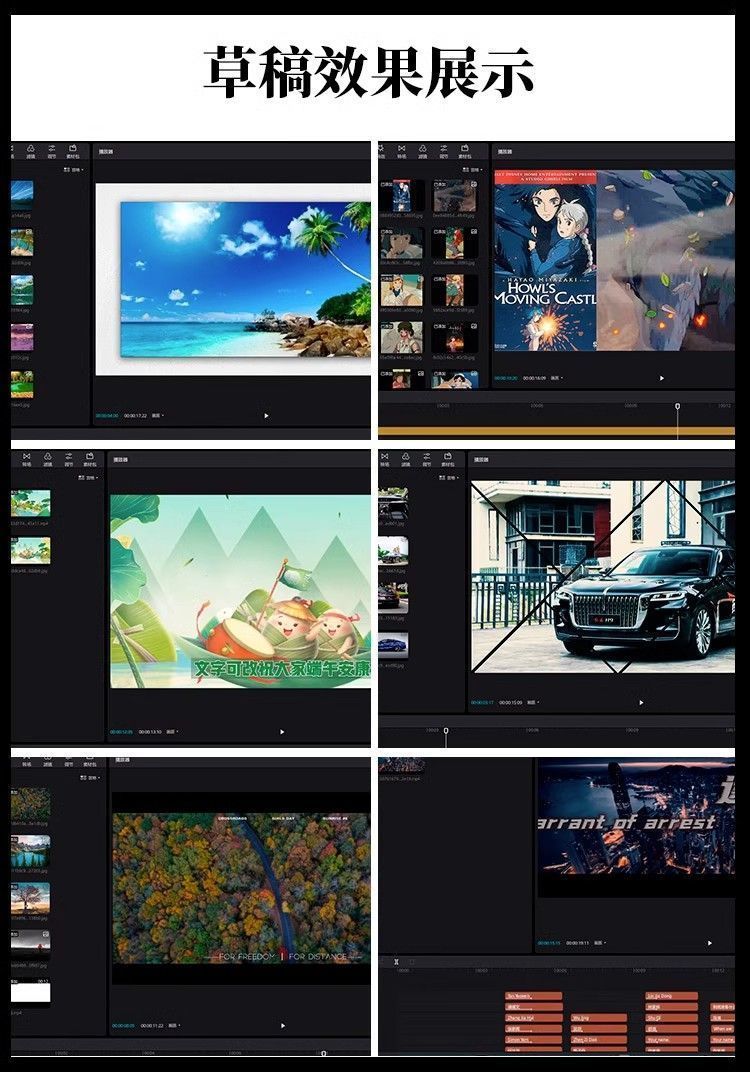
Task: Click the playhead marker below the black car preview
Action: (446, 730)
